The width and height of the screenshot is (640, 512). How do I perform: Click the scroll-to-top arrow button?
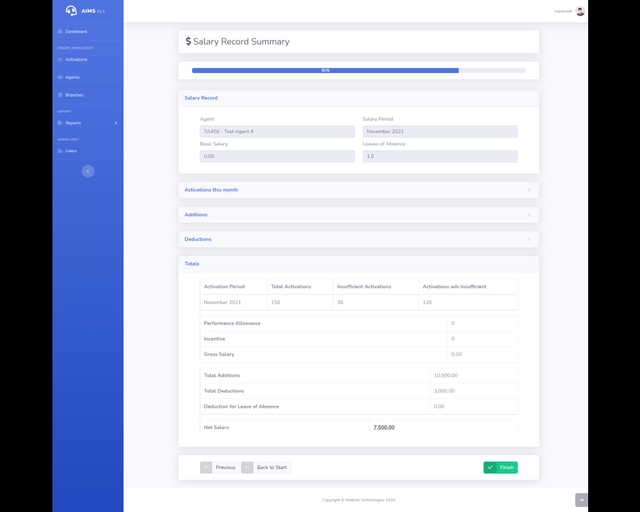pyautogui.click(x=581, y=500)
